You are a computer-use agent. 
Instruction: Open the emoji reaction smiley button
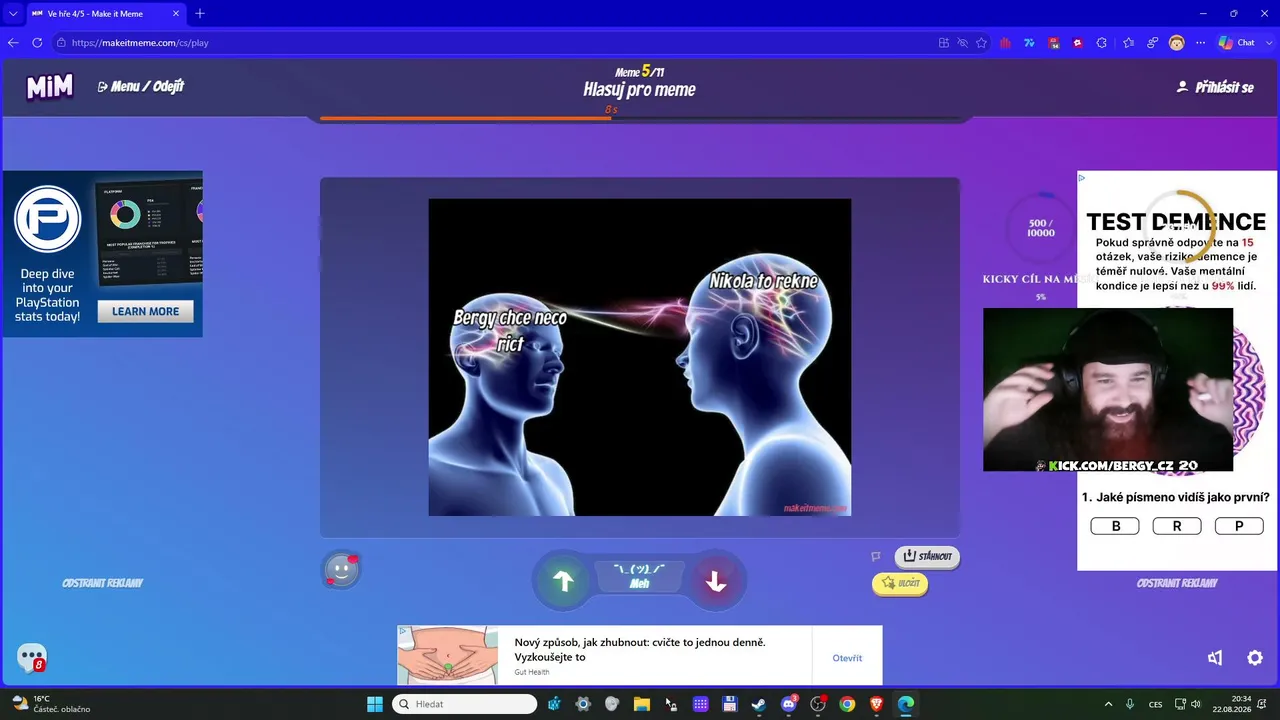(x=341, y=570)
